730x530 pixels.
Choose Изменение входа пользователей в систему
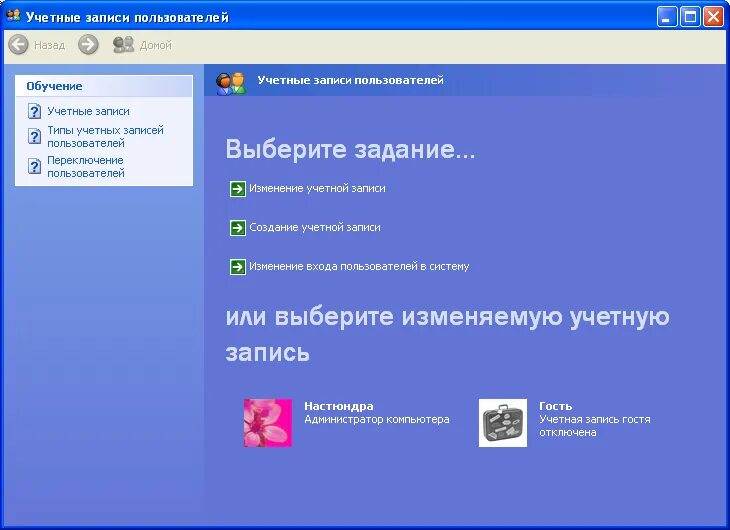359,266
